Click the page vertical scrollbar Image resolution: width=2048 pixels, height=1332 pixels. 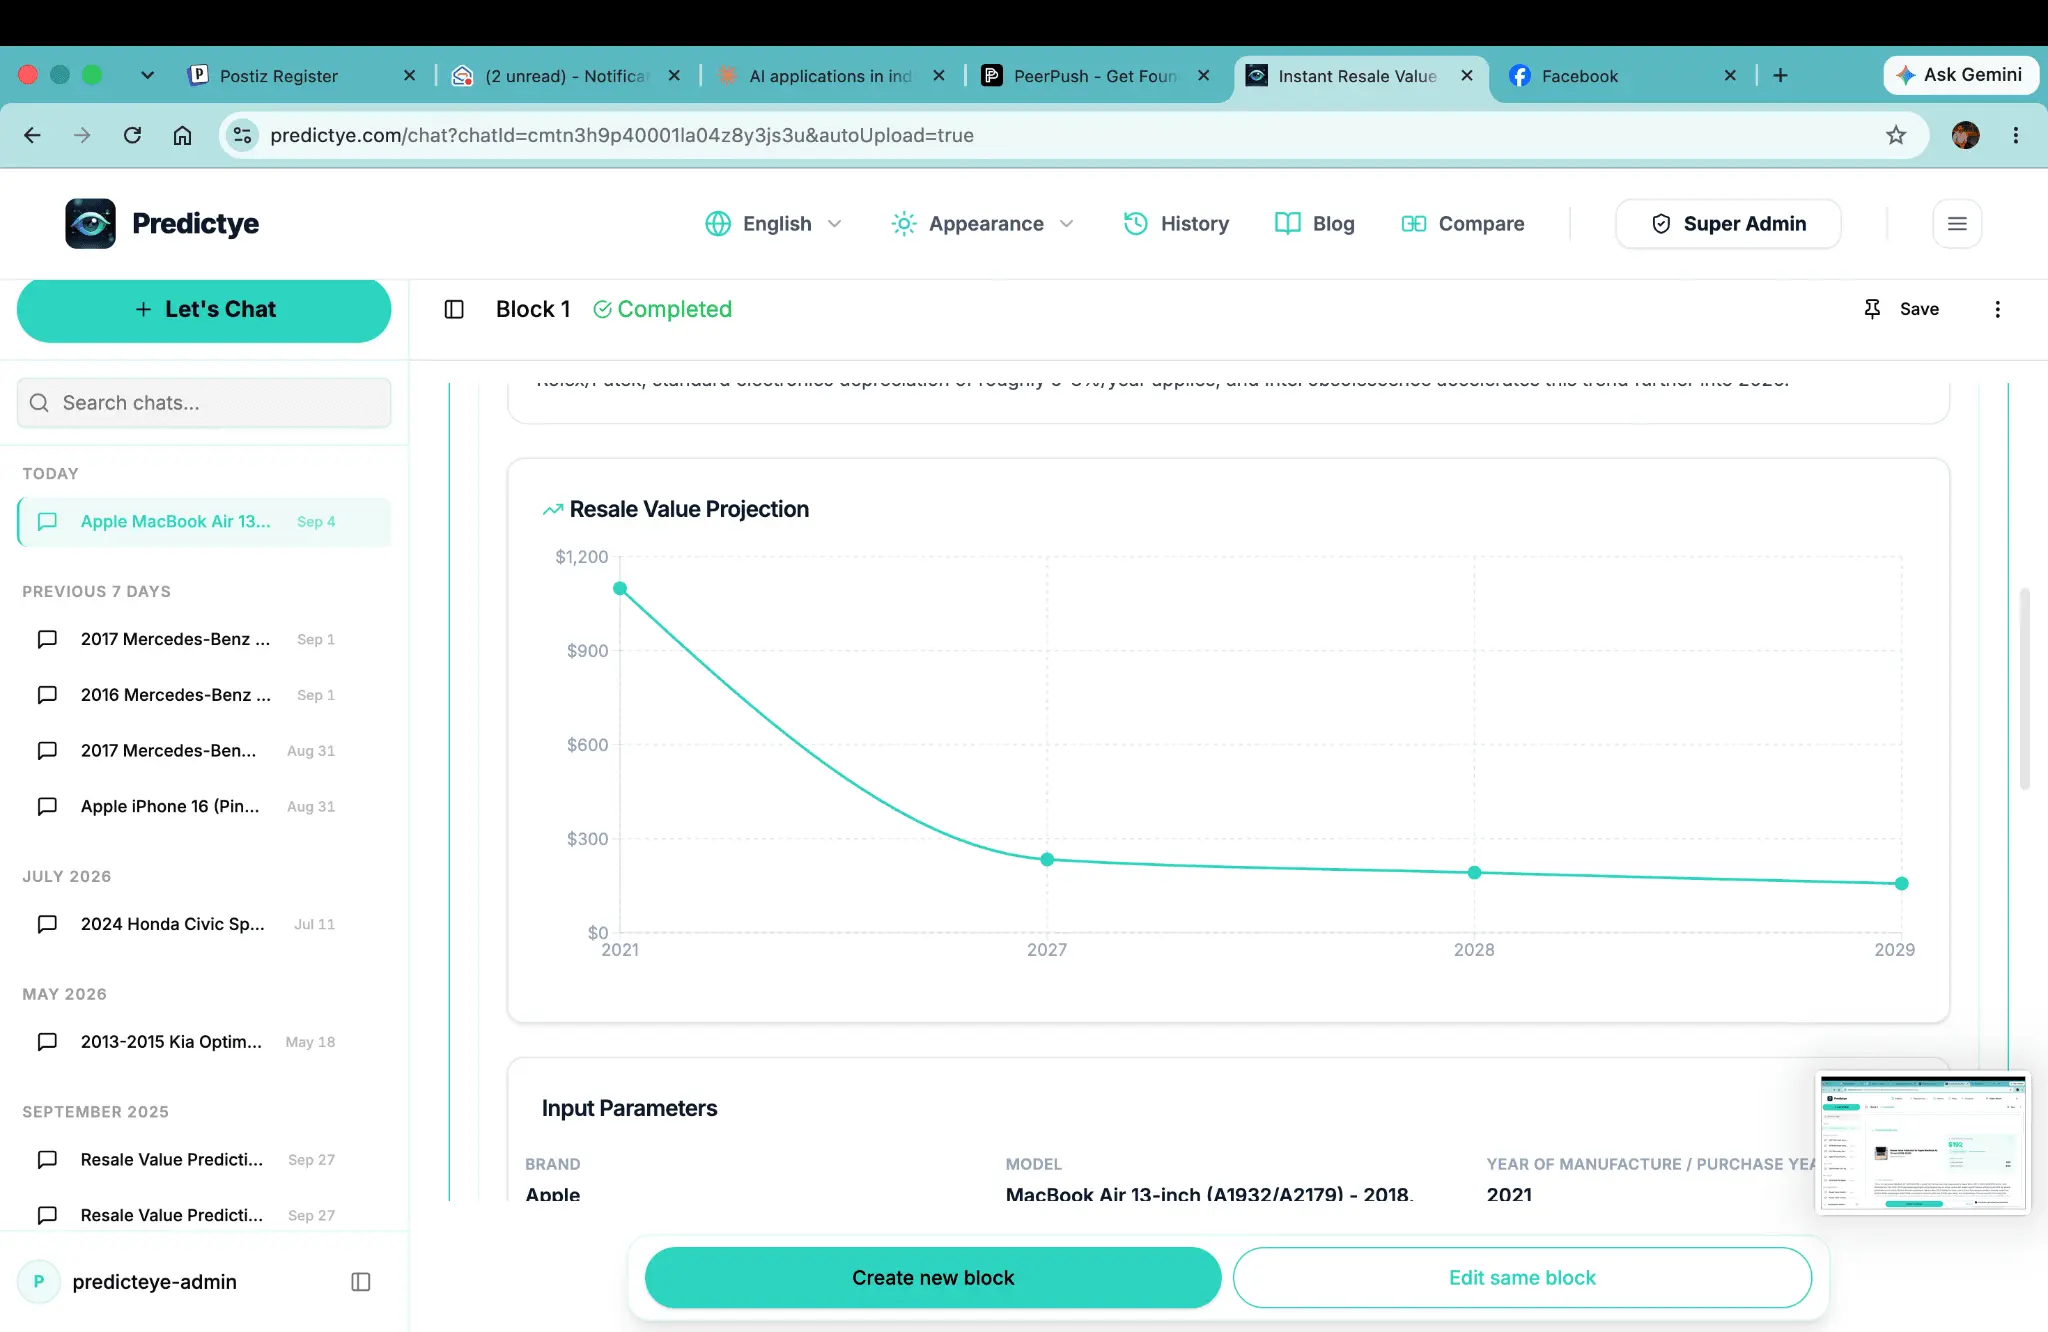2025,690
